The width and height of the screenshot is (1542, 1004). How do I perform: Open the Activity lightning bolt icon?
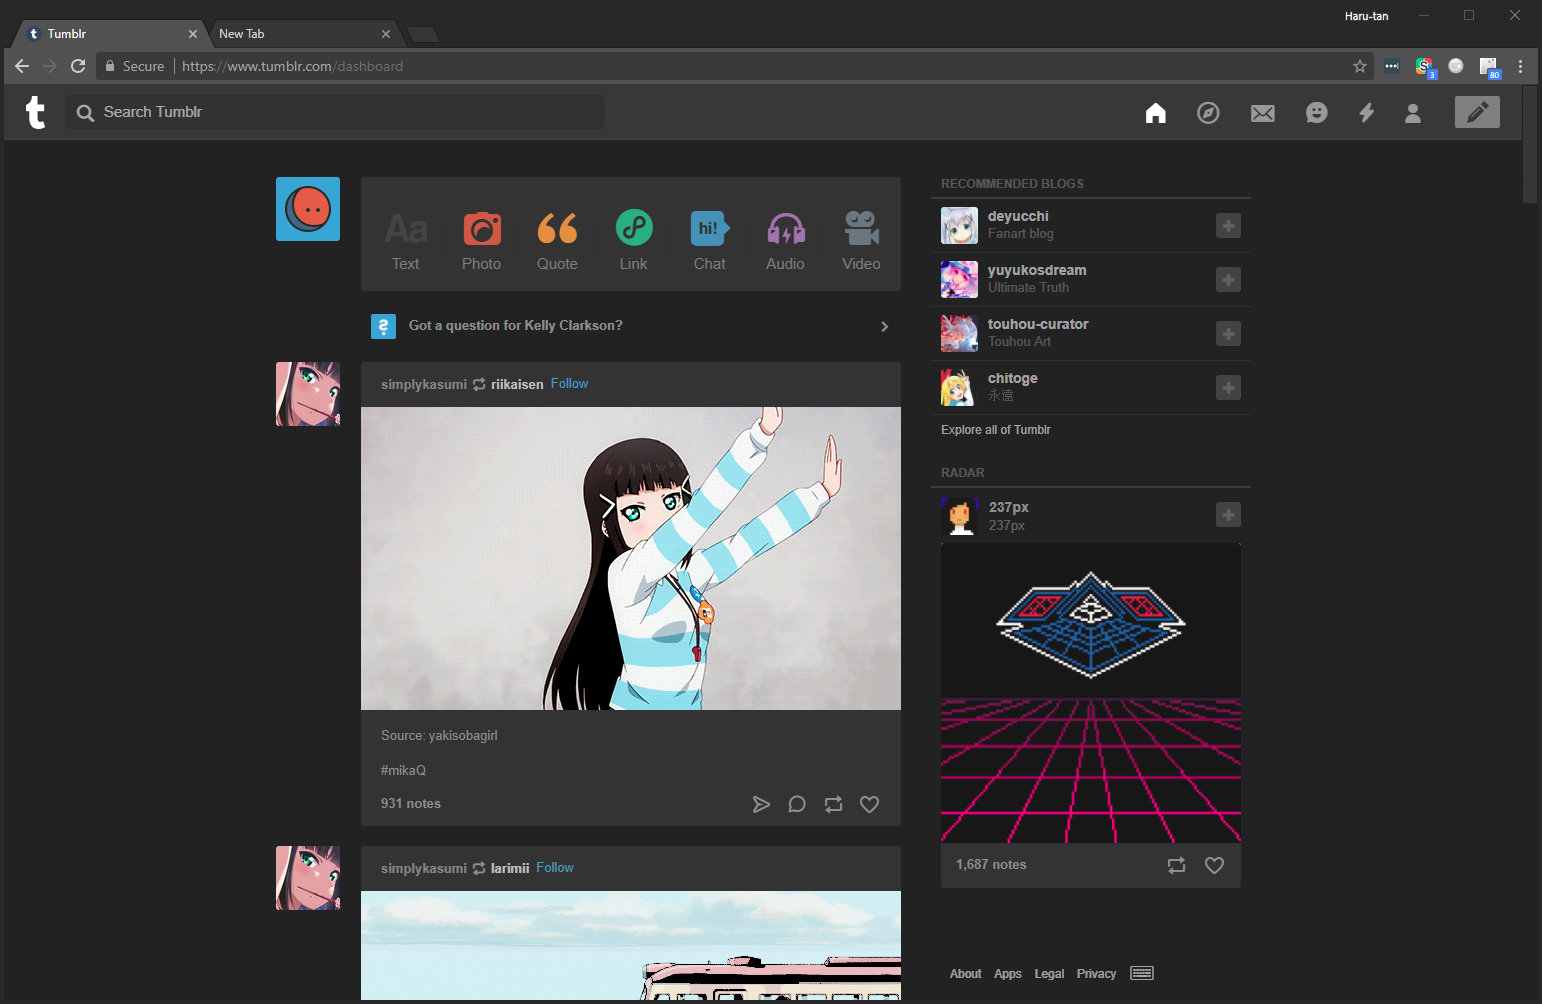click(x=1366, y=113)
